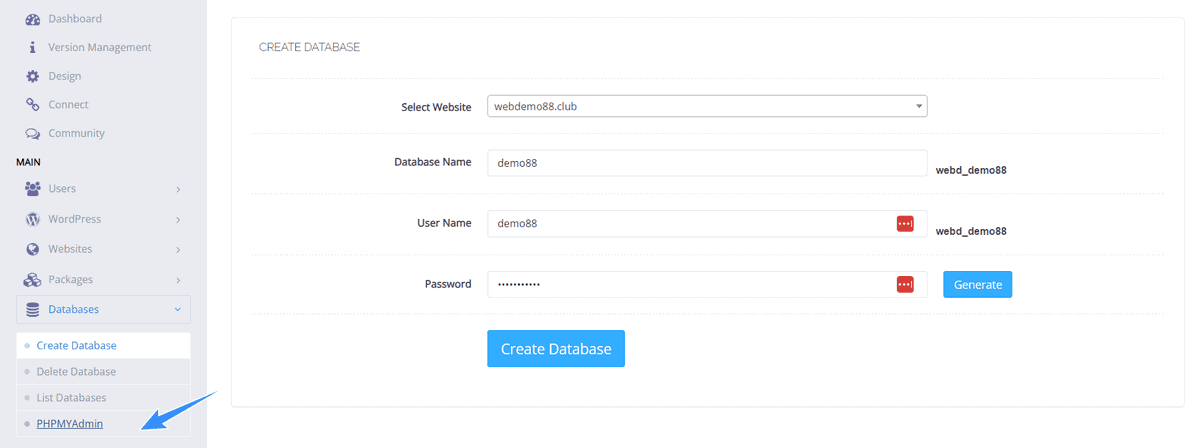Click the MAIN section label
This screenshot has width=1200, height=448.
(x=28, y=161)
